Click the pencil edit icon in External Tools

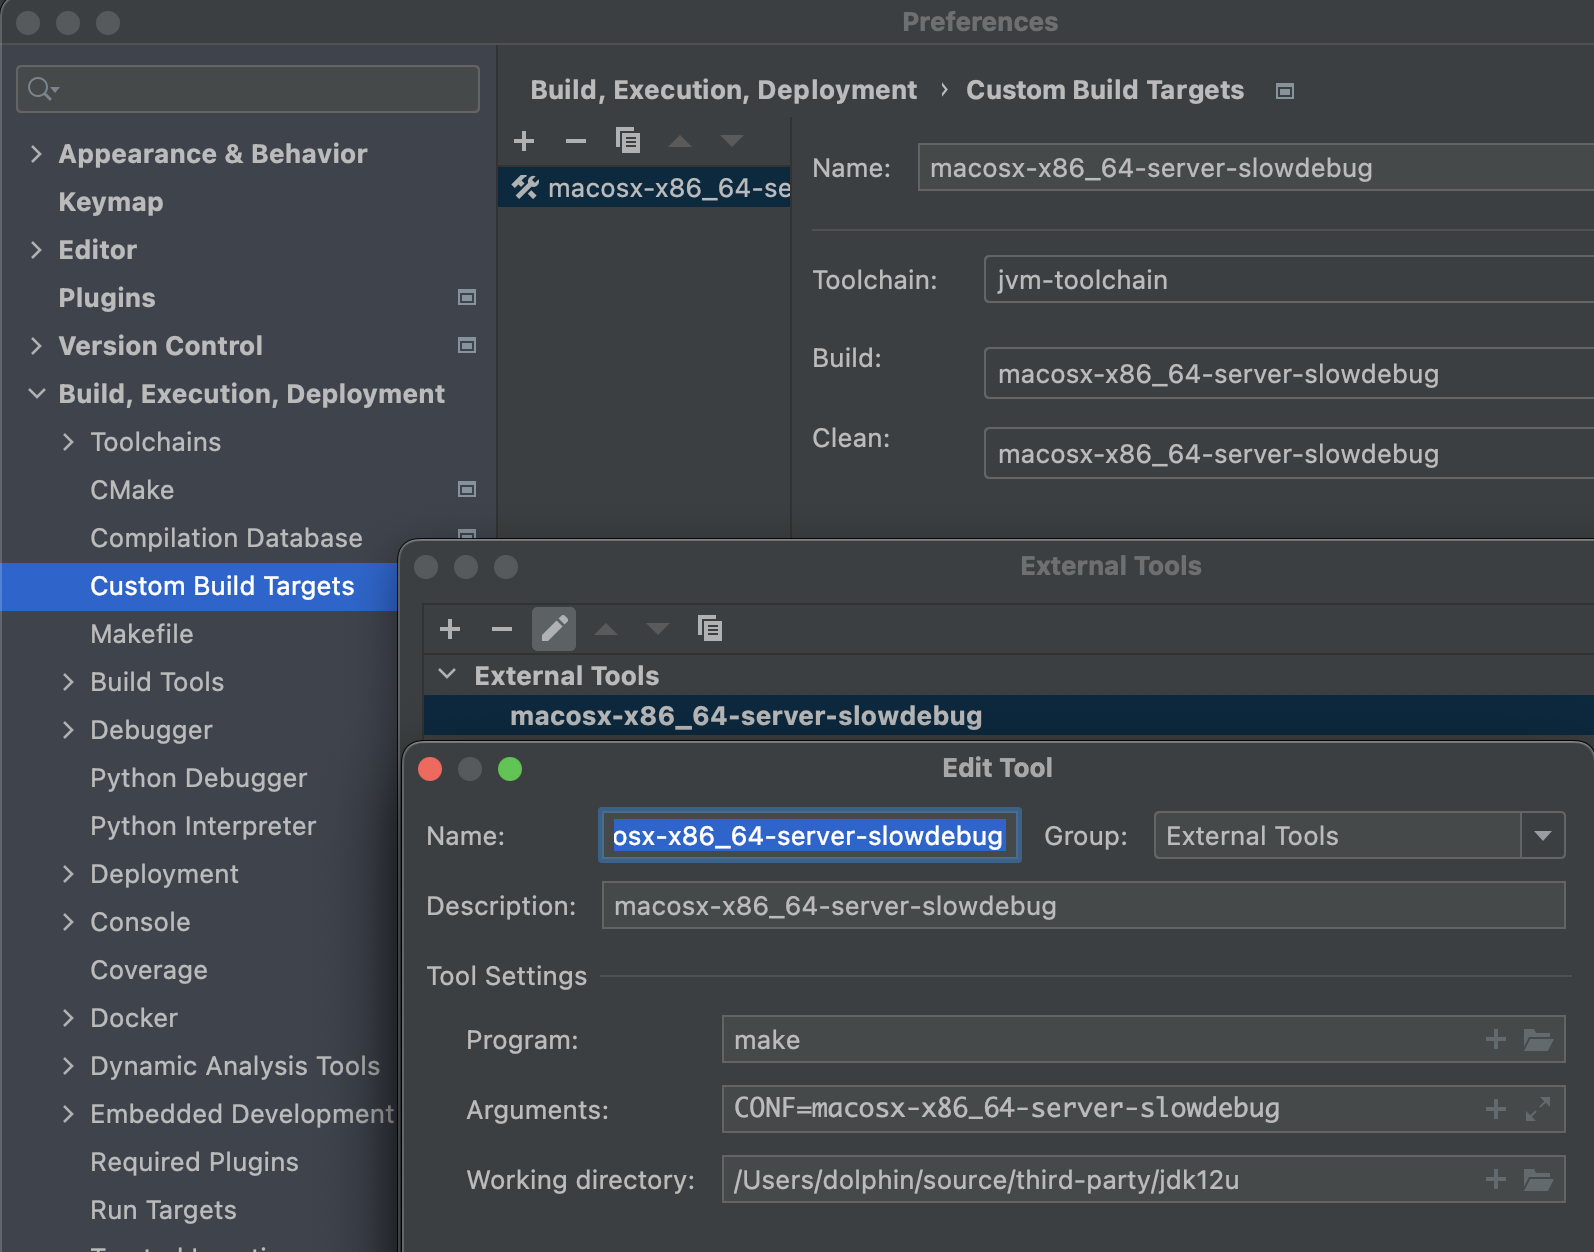pyautogui.click(x=554, y=629)
